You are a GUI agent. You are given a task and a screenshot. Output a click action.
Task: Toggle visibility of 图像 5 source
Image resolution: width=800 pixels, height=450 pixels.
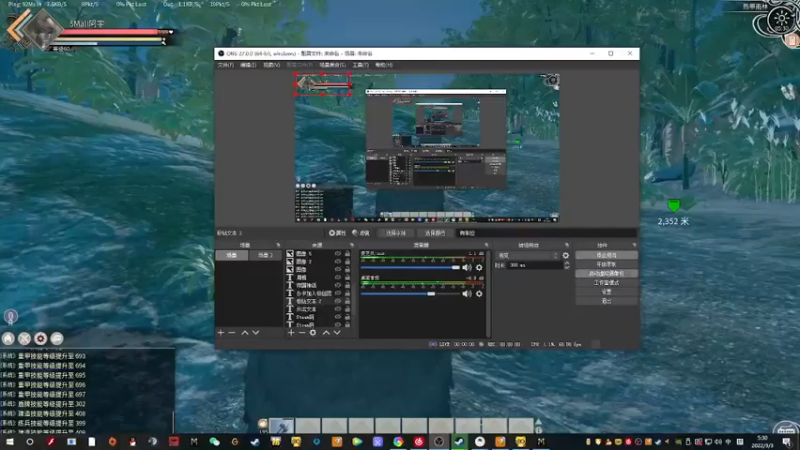click(338, 254)
